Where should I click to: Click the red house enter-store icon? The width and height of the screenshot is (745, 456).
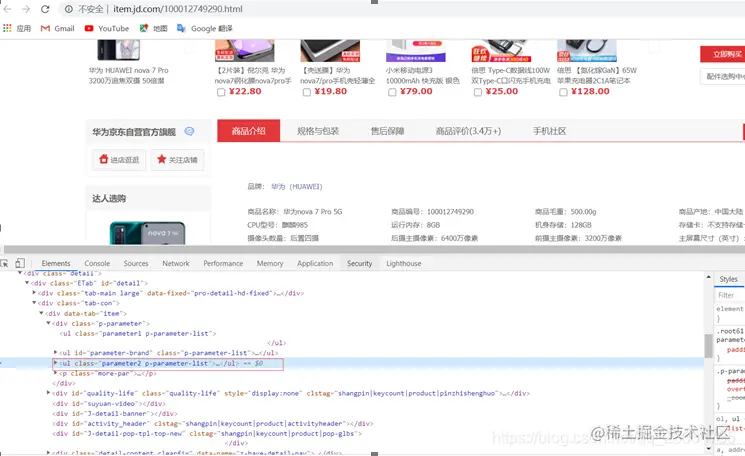[x=104, y=159]
